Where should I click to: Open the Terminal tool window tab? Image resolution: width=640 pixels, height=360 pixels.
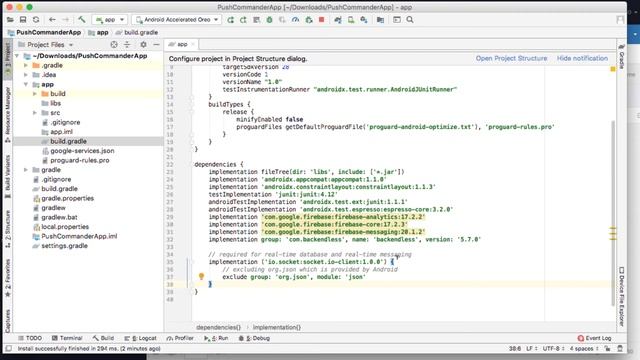coord(67,338)
